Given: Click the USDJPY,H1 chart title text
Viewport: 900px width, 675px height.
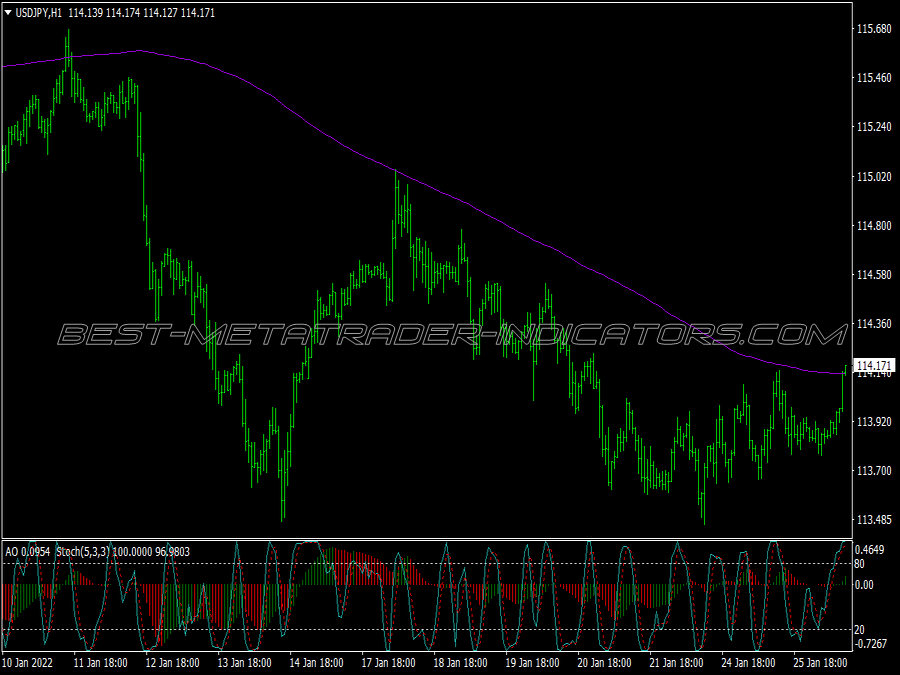Looking at the screenshot, I should (x=38, y=13).
